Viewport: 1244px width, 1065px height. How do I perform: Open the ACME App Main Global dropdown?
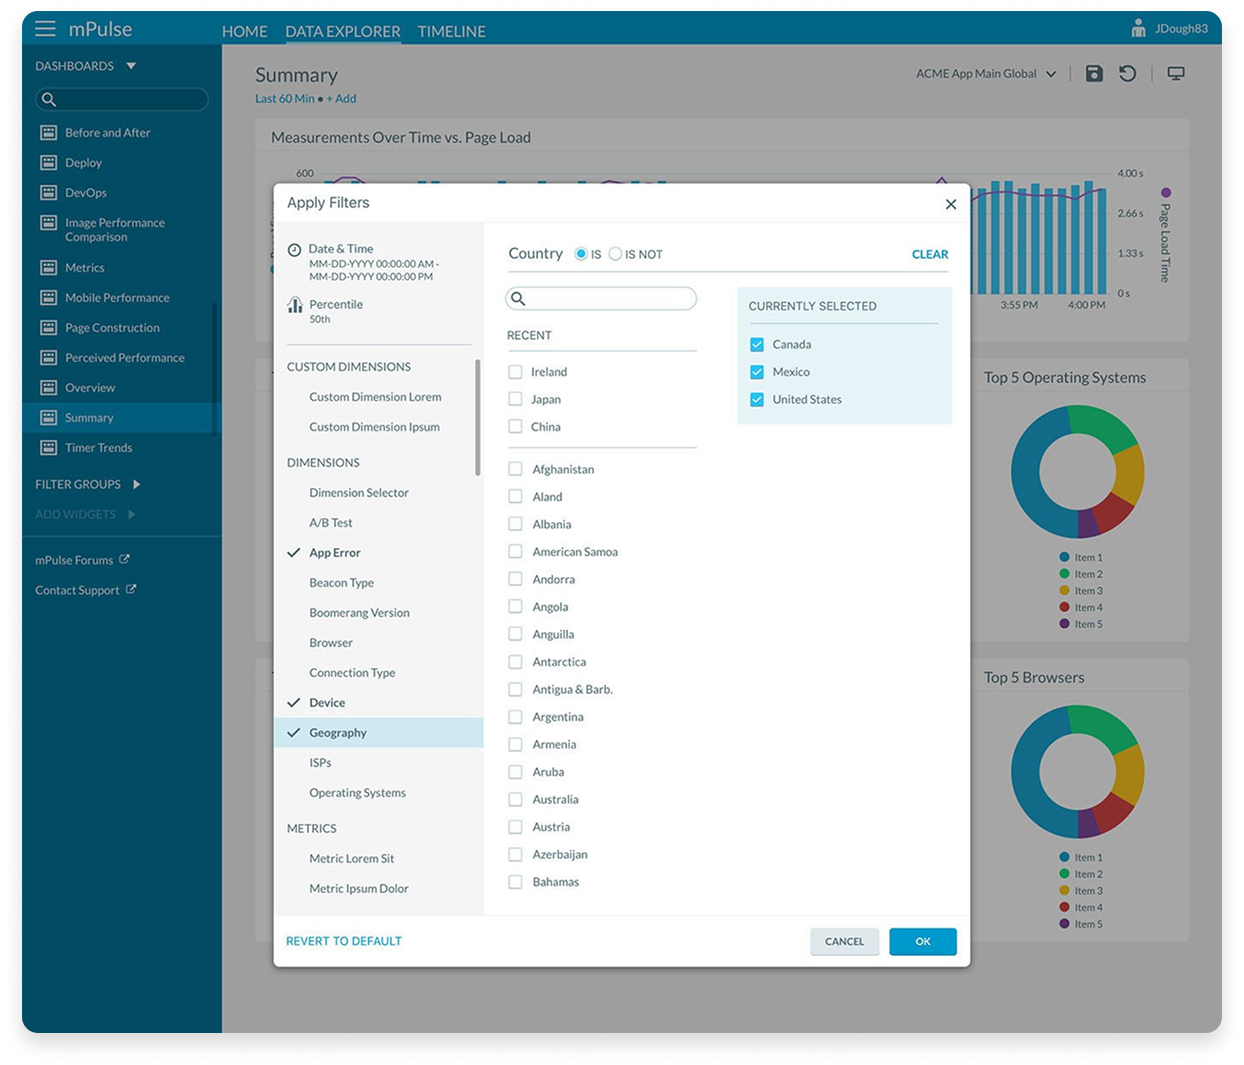point(986,73)
